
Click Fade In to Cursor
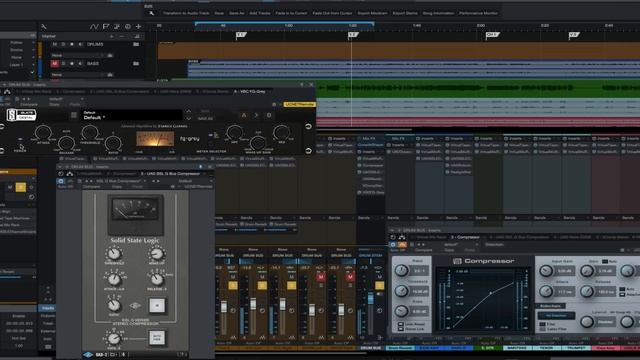291,13
